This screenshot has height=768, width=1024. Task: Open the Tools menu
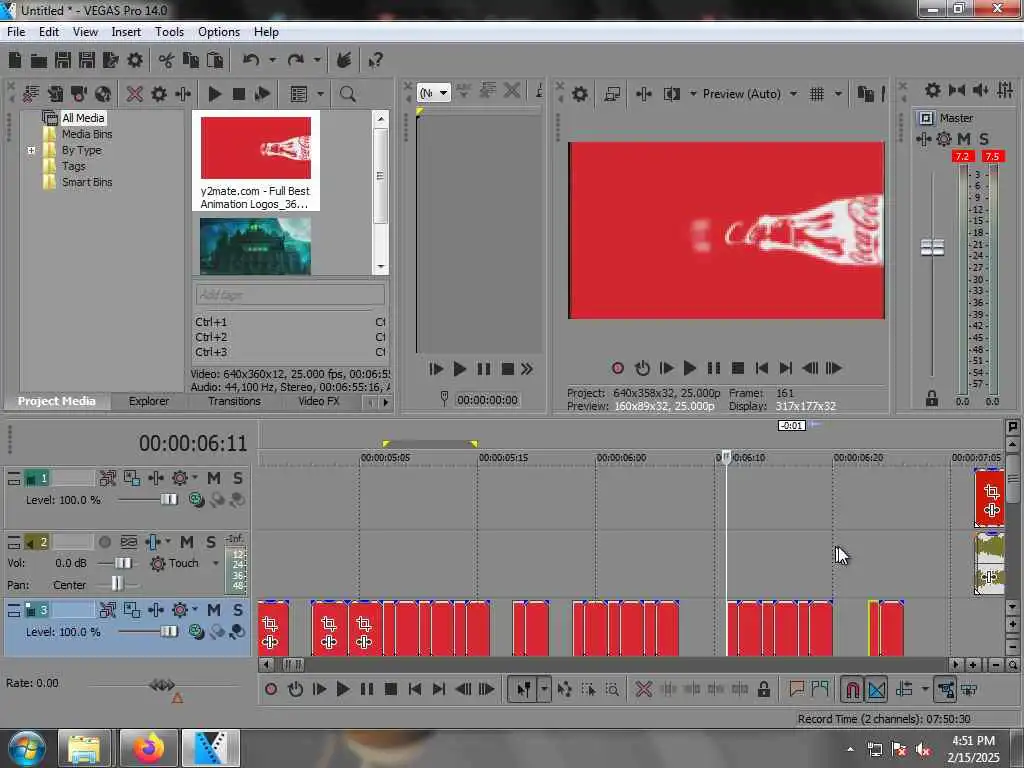tap(169, 32)
